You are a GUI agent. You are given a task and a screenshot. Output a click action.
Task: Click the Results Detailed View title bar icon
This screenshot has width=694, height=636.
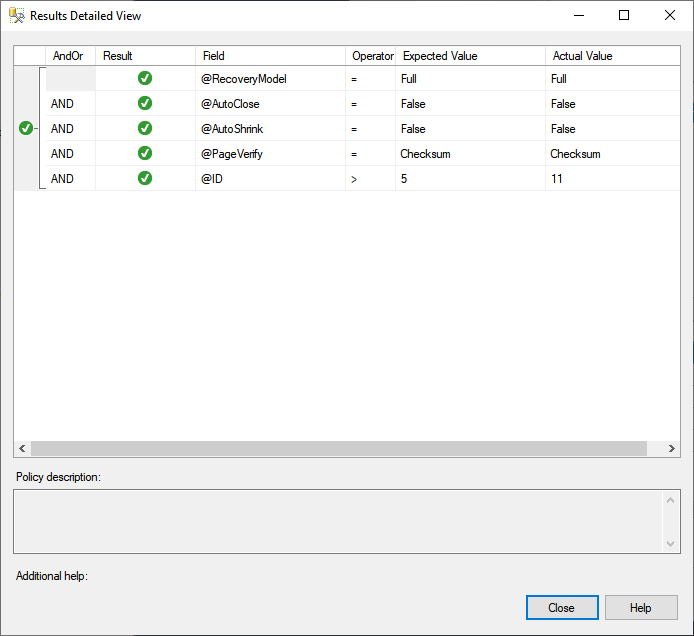pos(16,15)
